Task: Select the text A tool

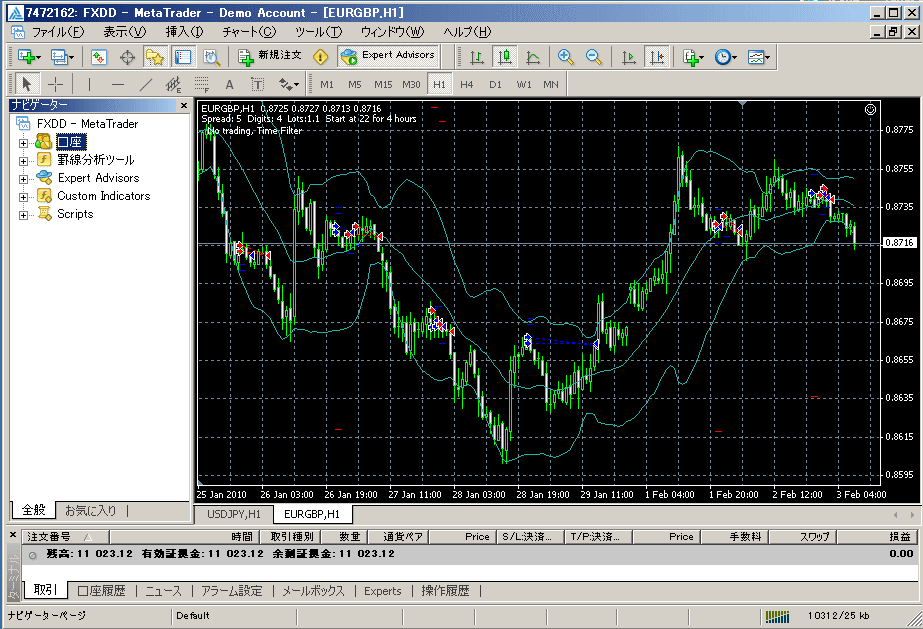Action: point(230,85)
